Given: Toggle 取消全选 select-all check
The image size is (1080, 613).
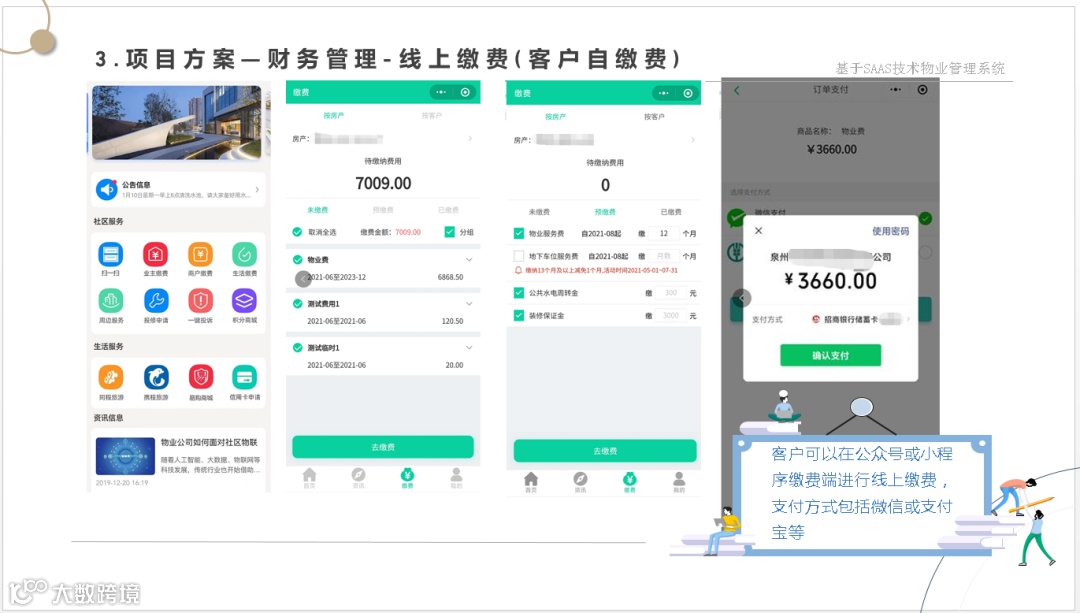Looking at the screenshot, I should click(x=297, y=232).
